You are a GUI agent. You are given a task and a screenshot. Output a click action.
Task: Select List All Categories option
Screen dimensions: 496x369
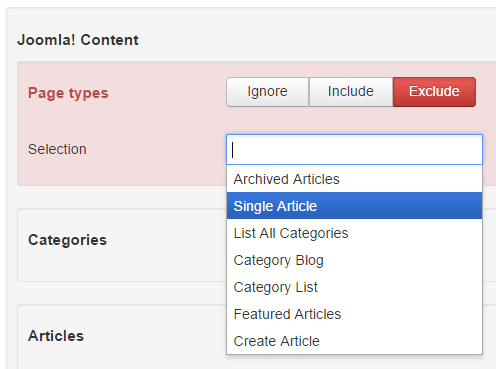coord(354,233)
